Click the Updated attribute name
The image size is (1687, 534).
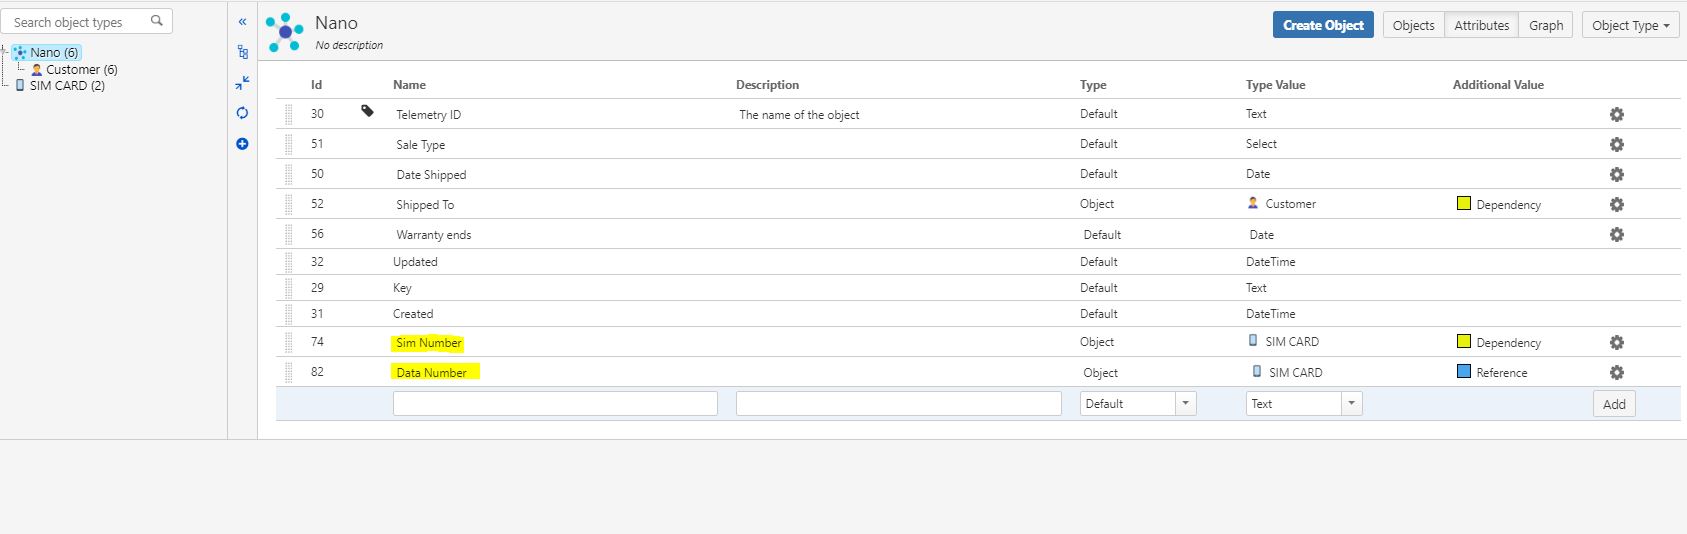click(415, 261)
